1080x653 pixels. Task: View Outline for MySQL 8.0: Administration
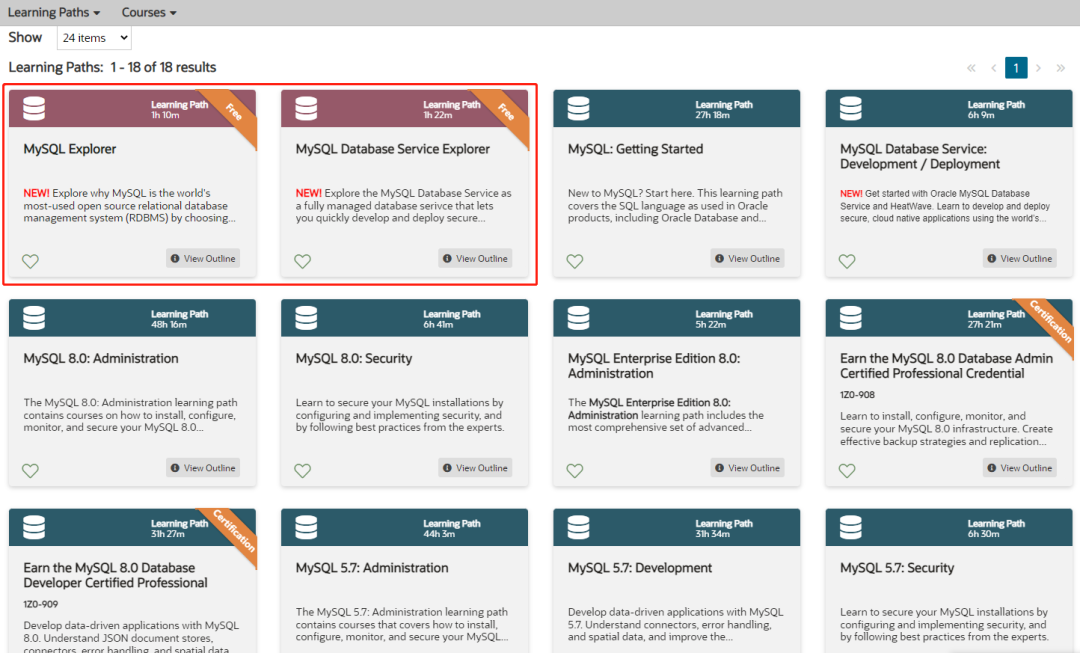[203, 468]
